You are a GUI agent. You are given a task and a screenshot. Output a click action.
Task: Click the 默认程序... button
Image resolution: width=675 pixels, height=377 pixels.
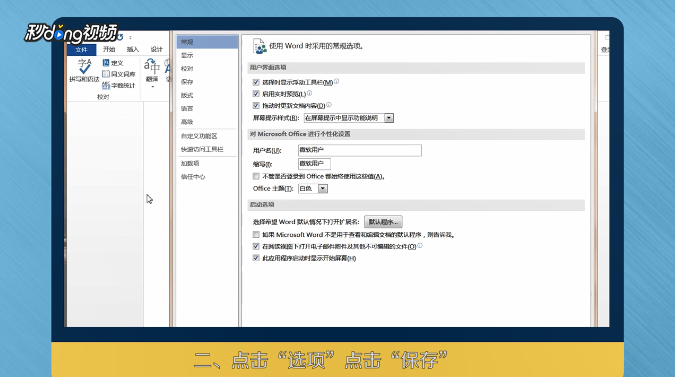[383, 222]
